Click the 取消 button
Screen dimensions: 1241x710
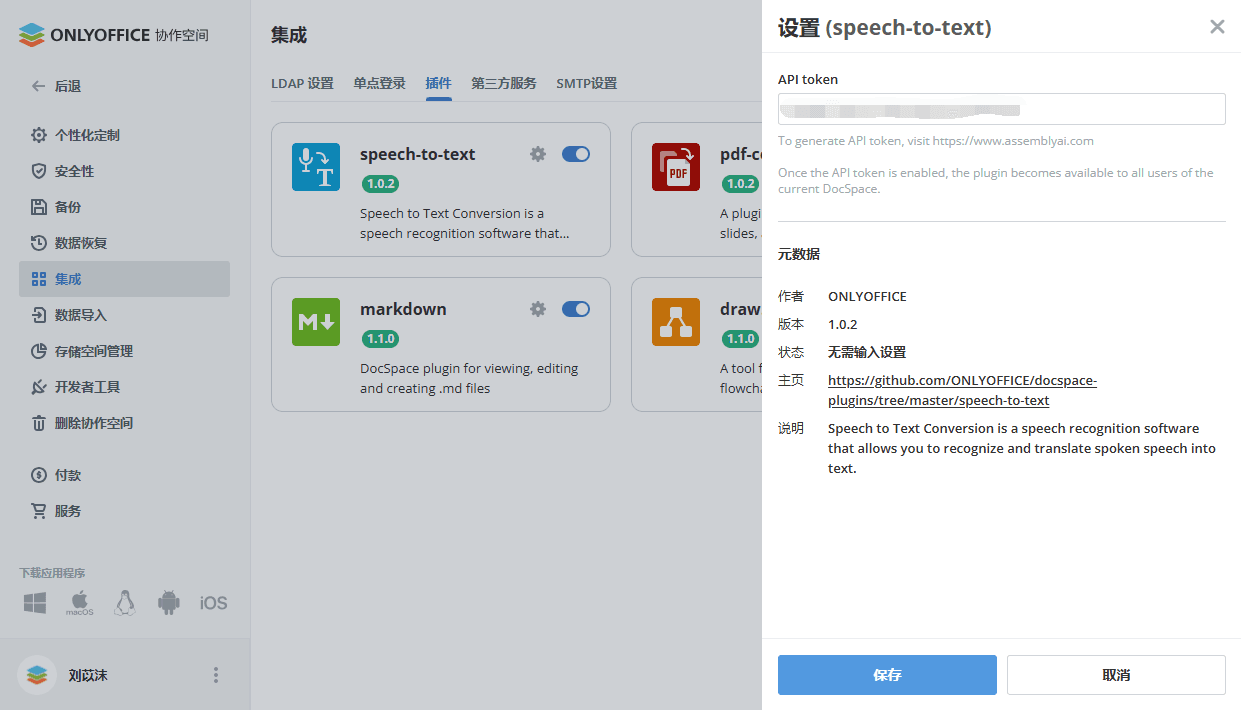tap(1116, 675)
